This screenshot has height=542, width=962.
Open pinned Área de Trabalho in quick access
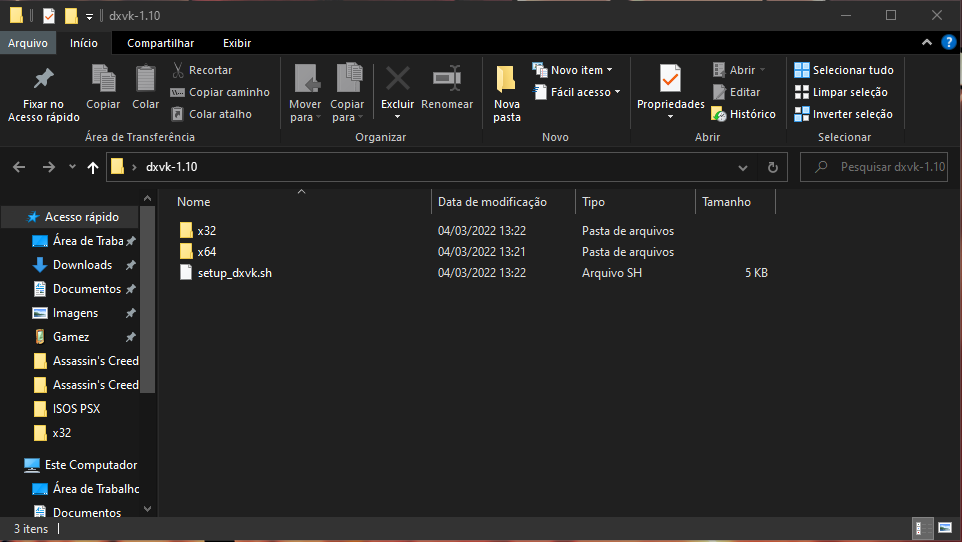[83, 241]
